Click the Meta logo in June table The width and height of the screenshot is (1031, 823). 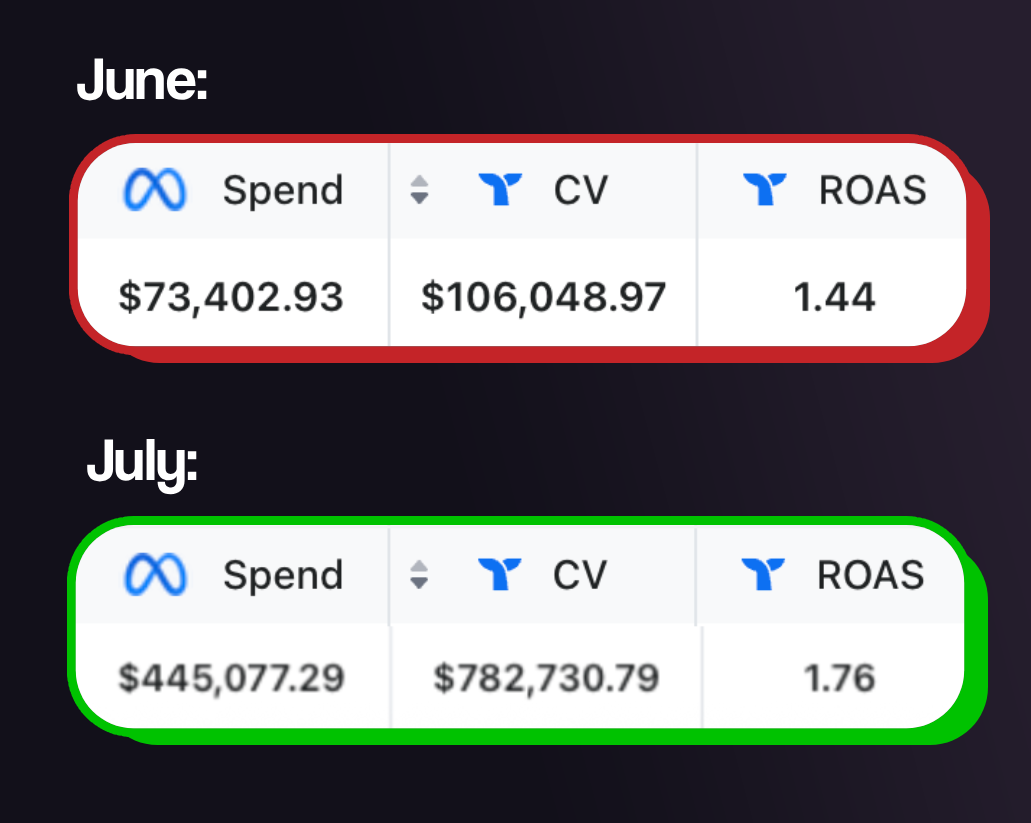[155, 189]
